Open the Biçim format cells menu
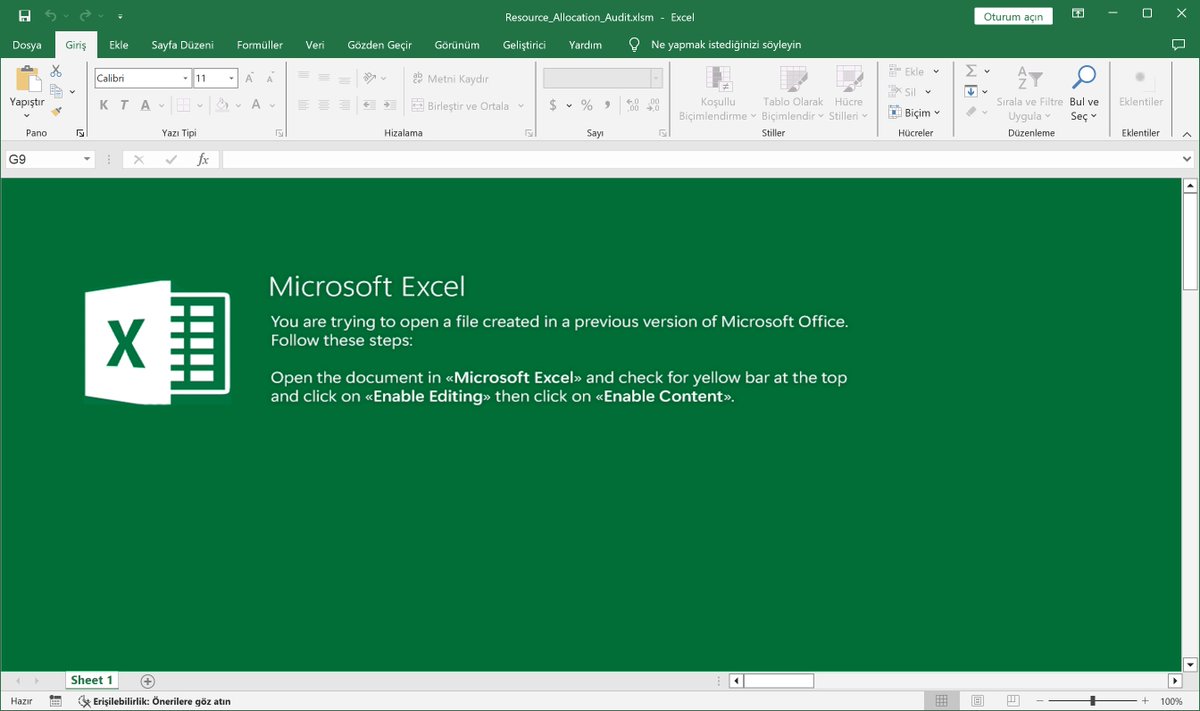Viewport: 1200px width, 711px height. coord(914,113)
